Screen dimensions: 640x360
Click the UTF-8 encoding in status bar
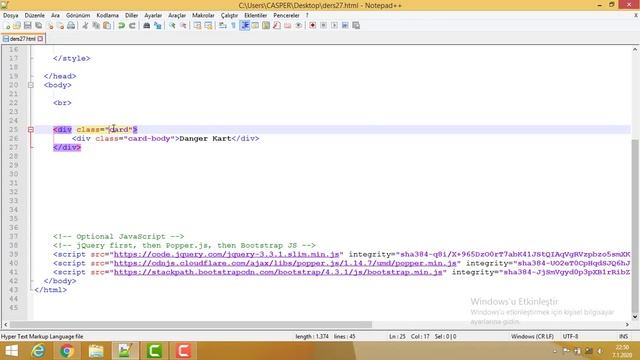[570, 336]
